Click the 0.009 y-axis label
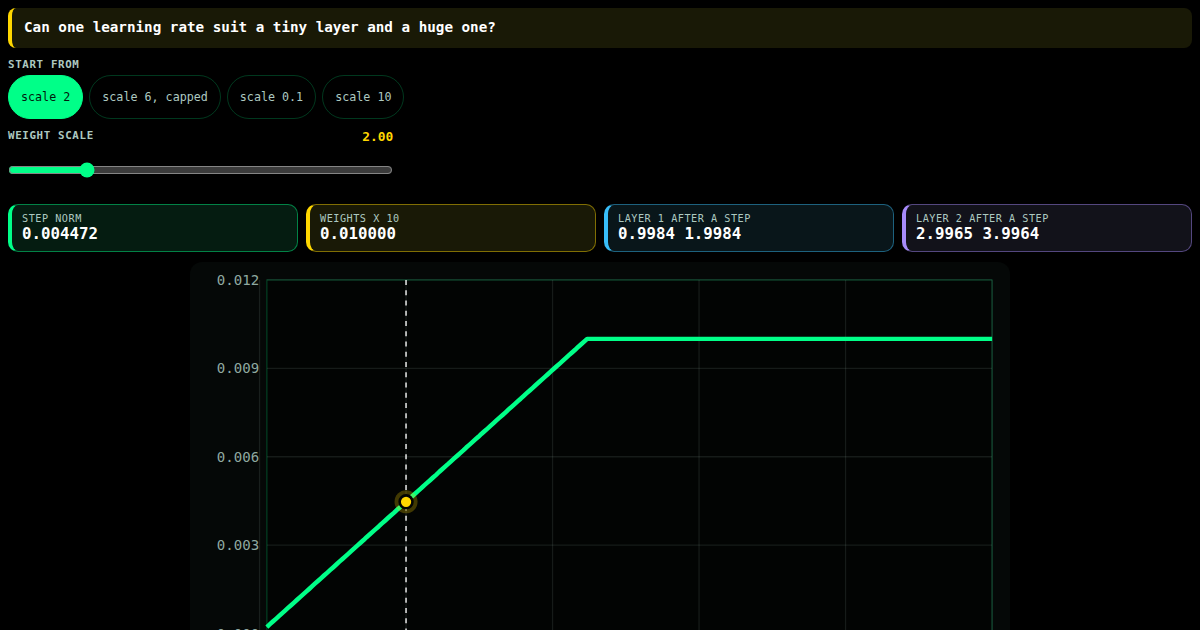The image size is (1200, 630). (238, 369)
